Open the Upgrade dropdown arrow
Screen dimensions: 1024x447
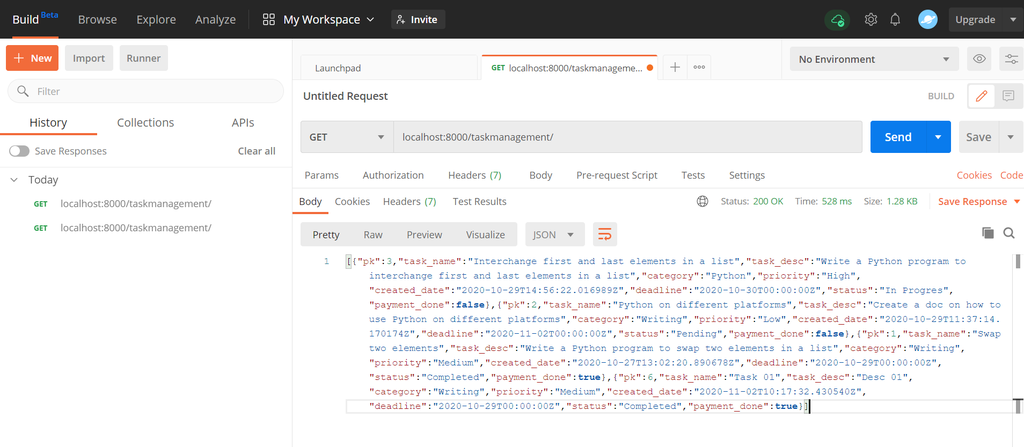pos(1011,20)
